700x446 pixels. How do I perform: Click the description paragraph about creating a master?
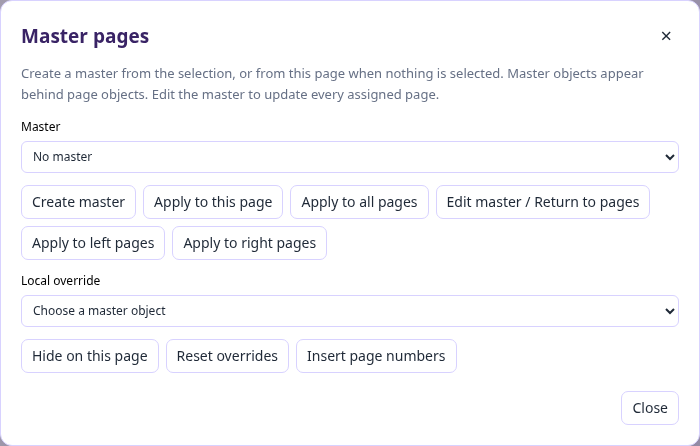pyautogui.click(x=332, y=84)
